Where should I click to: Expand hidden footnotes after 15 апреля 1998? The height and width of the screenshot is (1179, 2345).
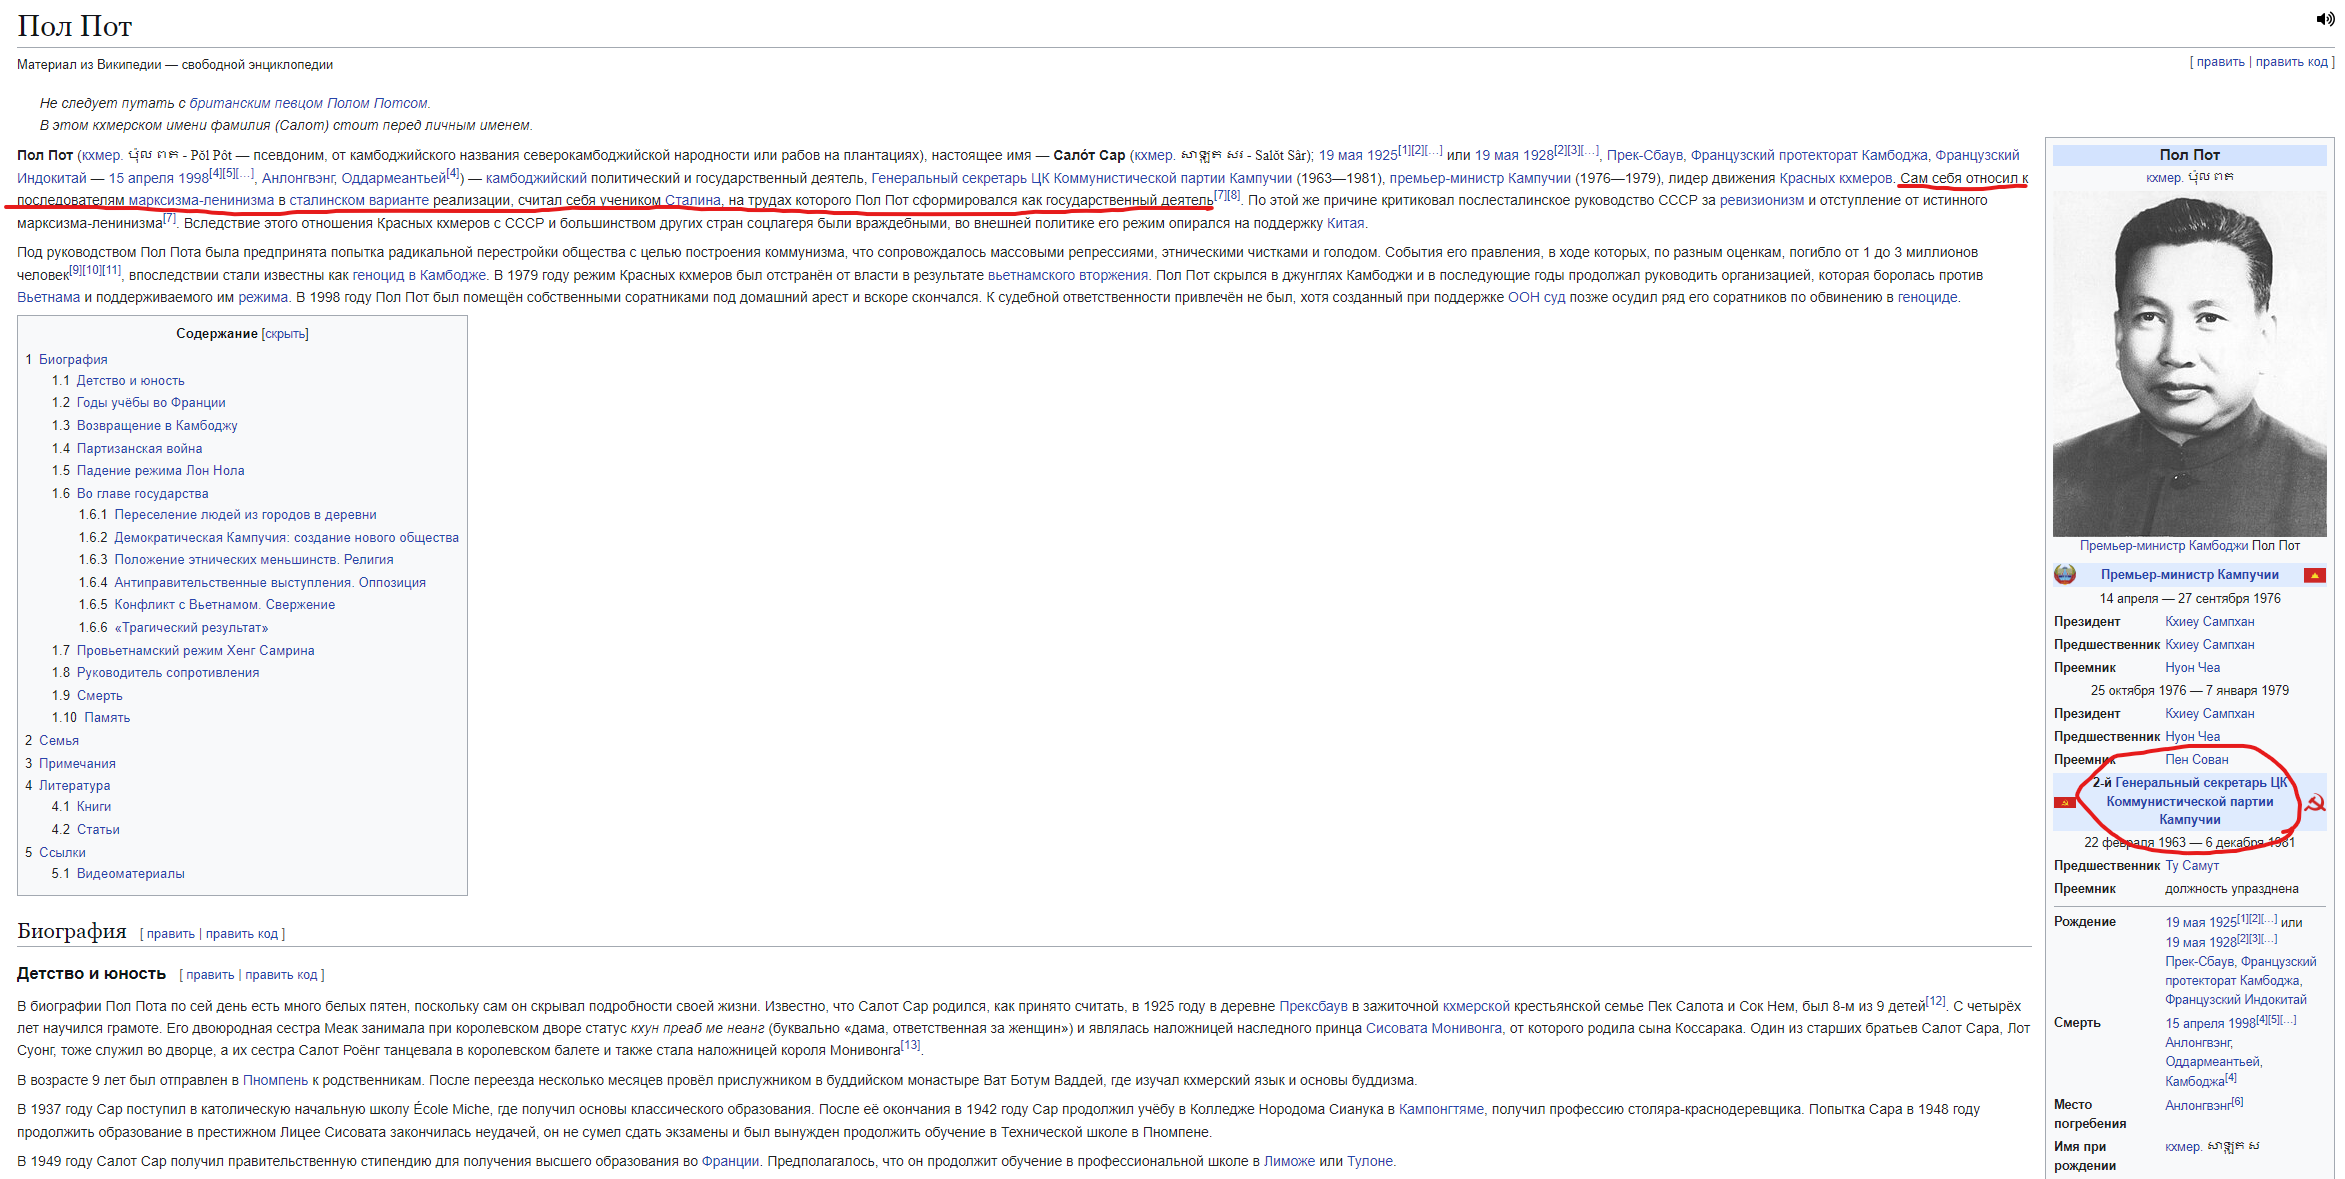[x=246, y=173]
